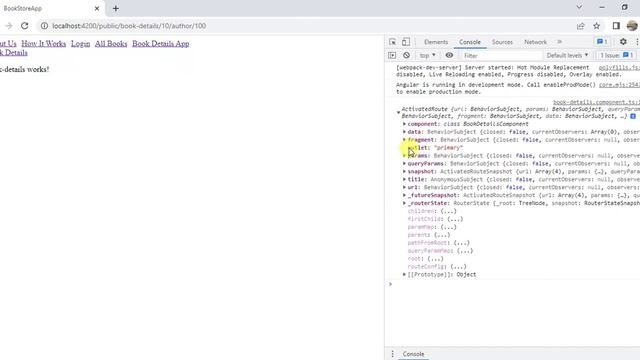Close the BookStoreApp tab
640x360 pixels.
click(97, 8)
